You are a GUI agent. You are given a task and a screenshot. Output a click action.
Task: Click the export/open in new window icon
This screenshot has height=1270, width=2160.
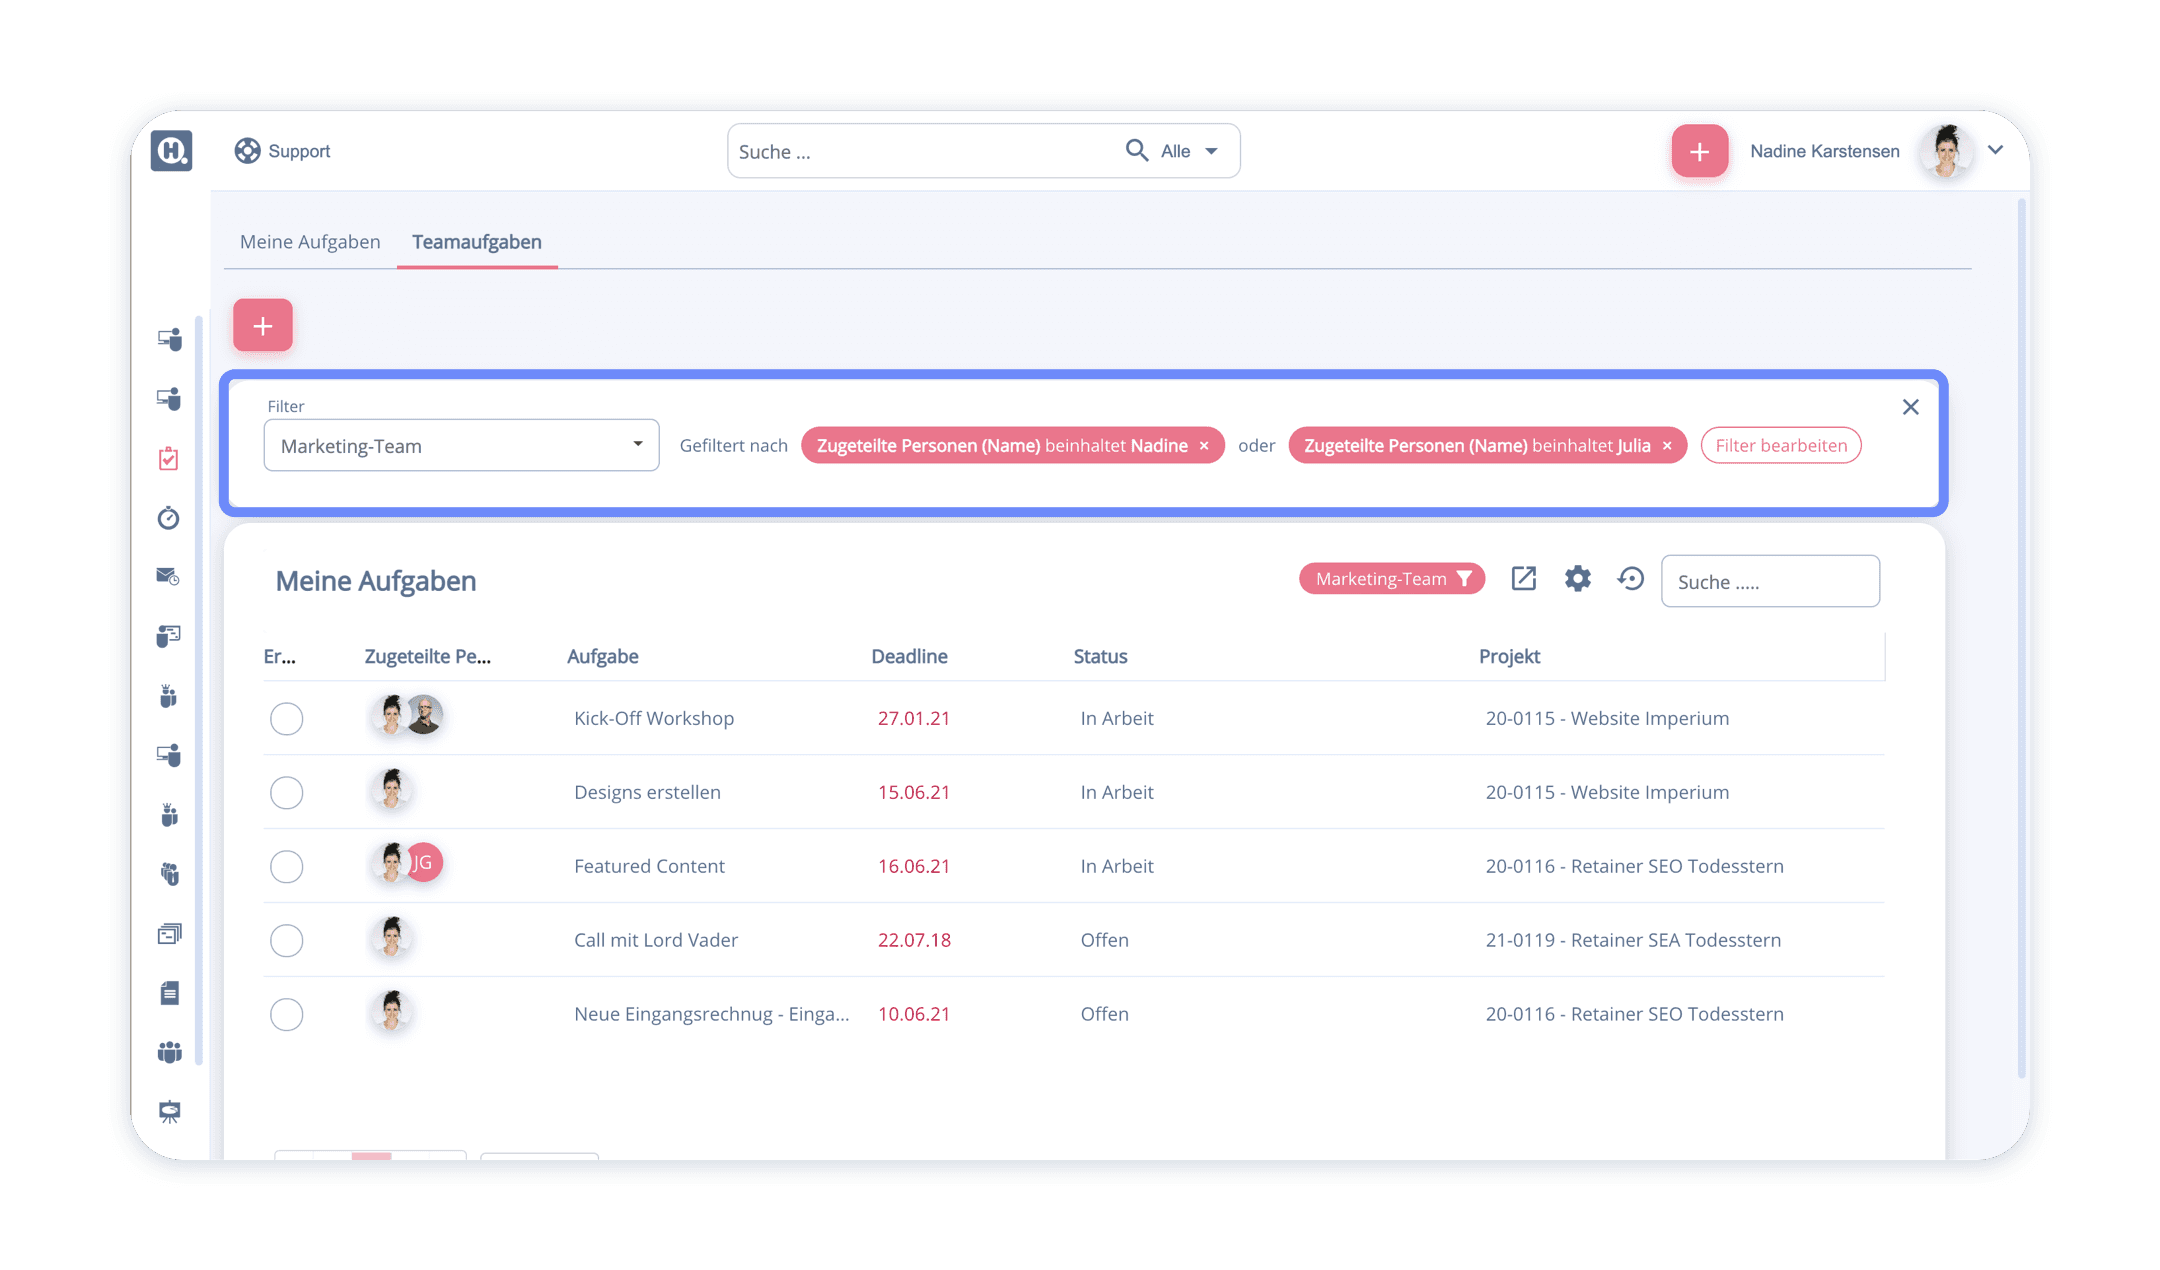pos(1523,579)
